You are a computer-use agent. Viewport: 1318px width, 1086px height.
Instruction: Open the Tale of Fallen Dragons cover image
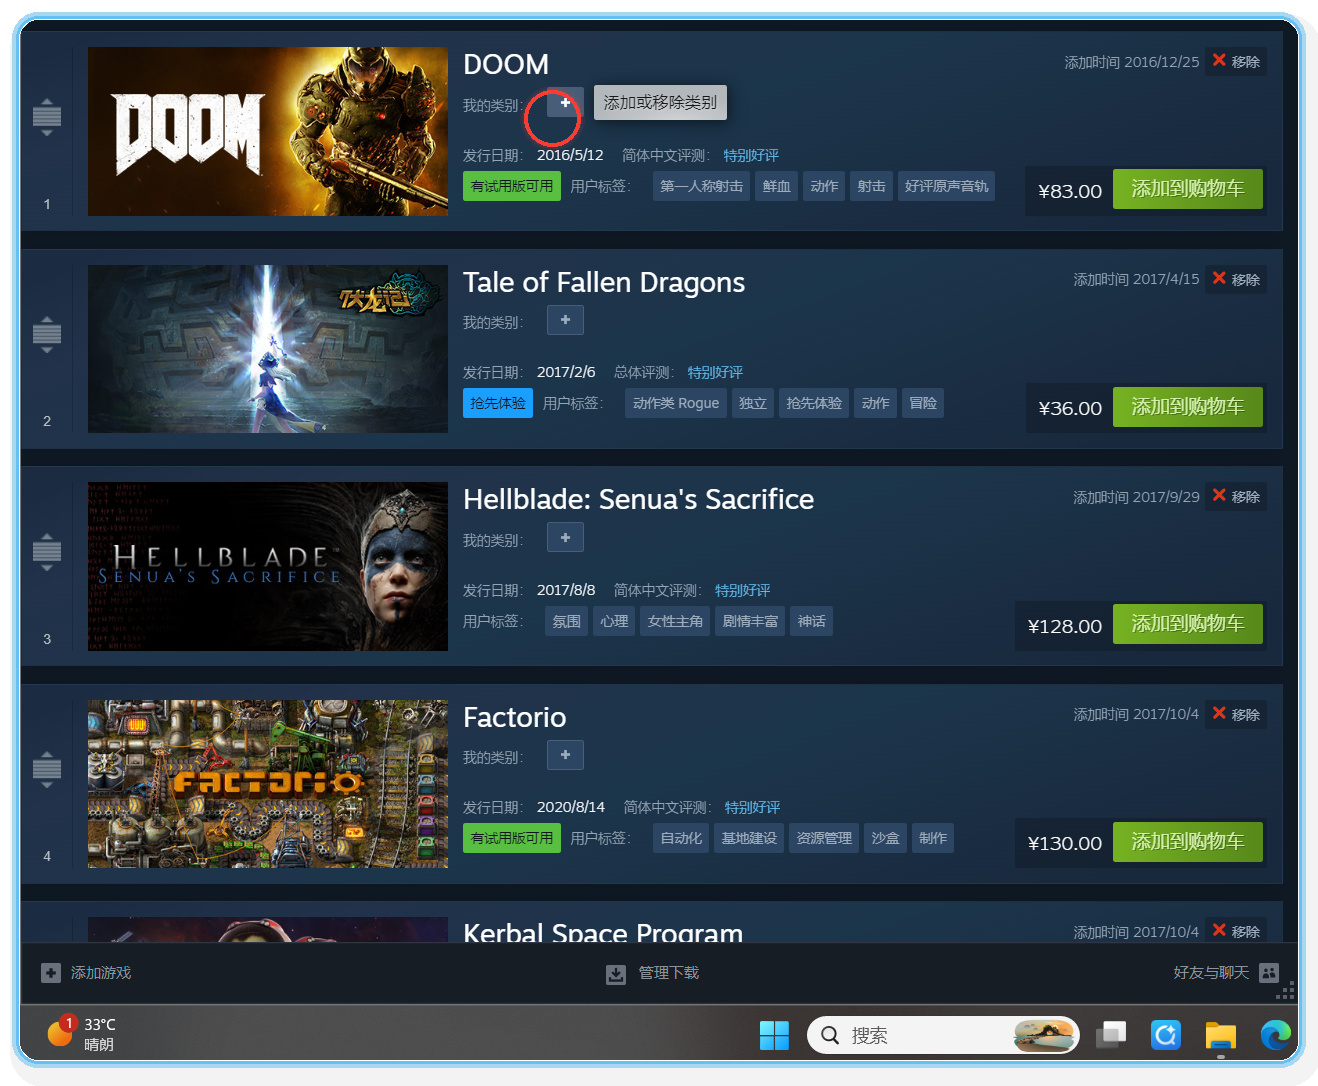[x=268, y=349]
